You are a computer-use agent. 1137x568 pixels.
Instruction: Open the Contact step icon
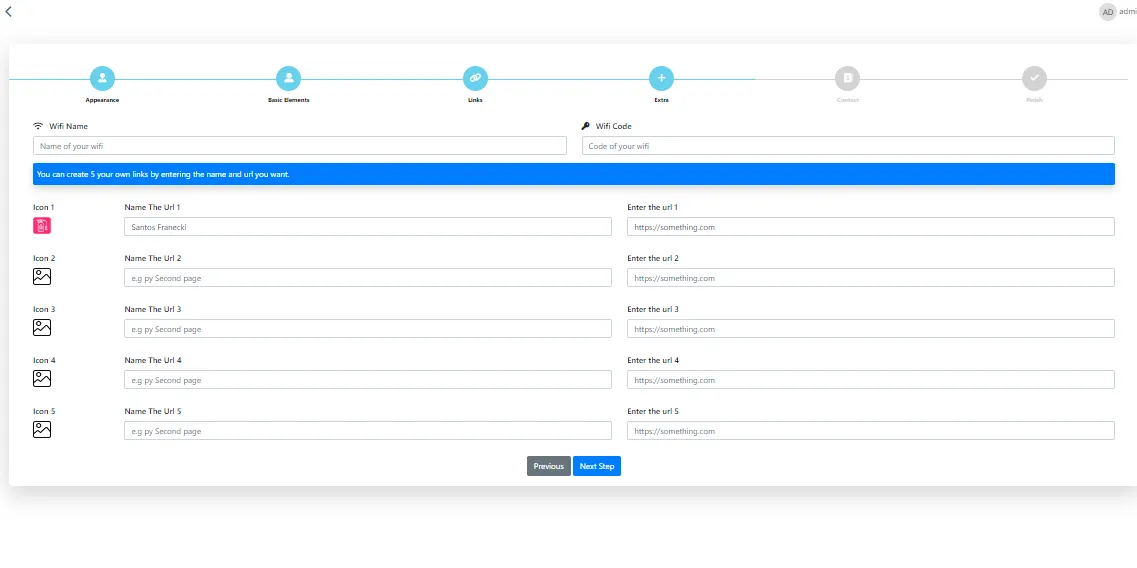[x=847, y=78]
